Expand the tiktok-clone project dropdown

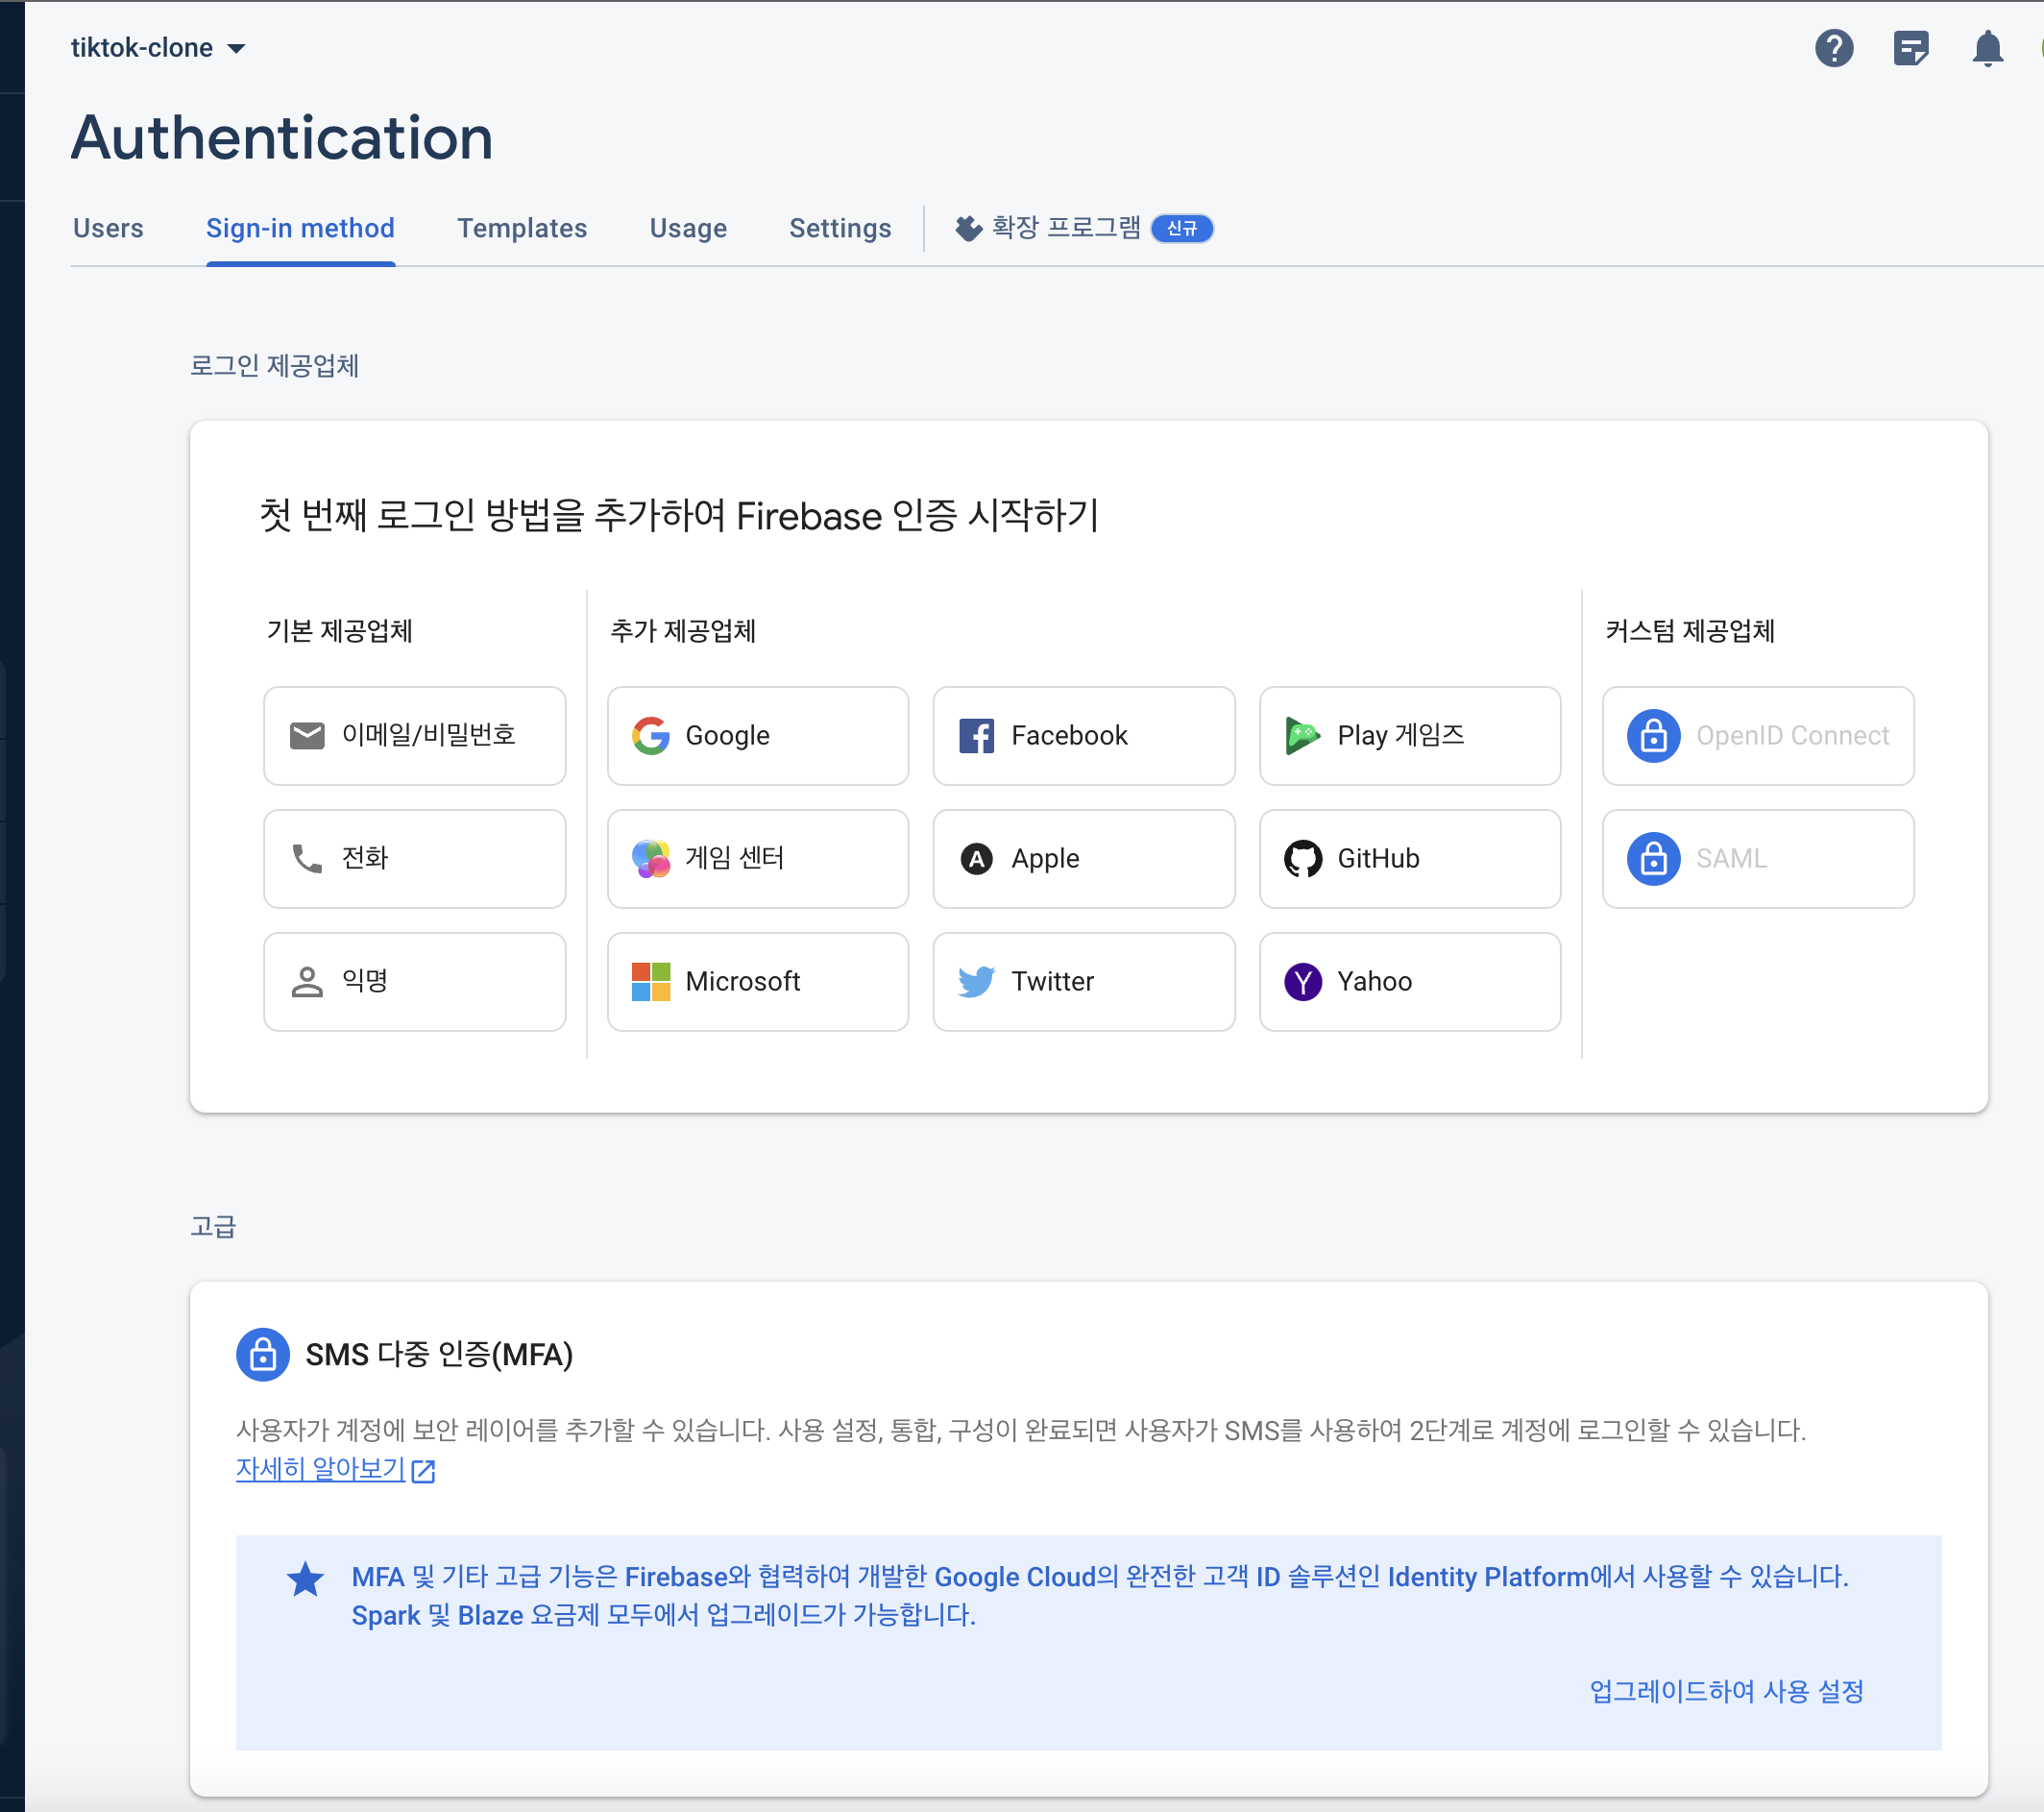pos(158,48)
